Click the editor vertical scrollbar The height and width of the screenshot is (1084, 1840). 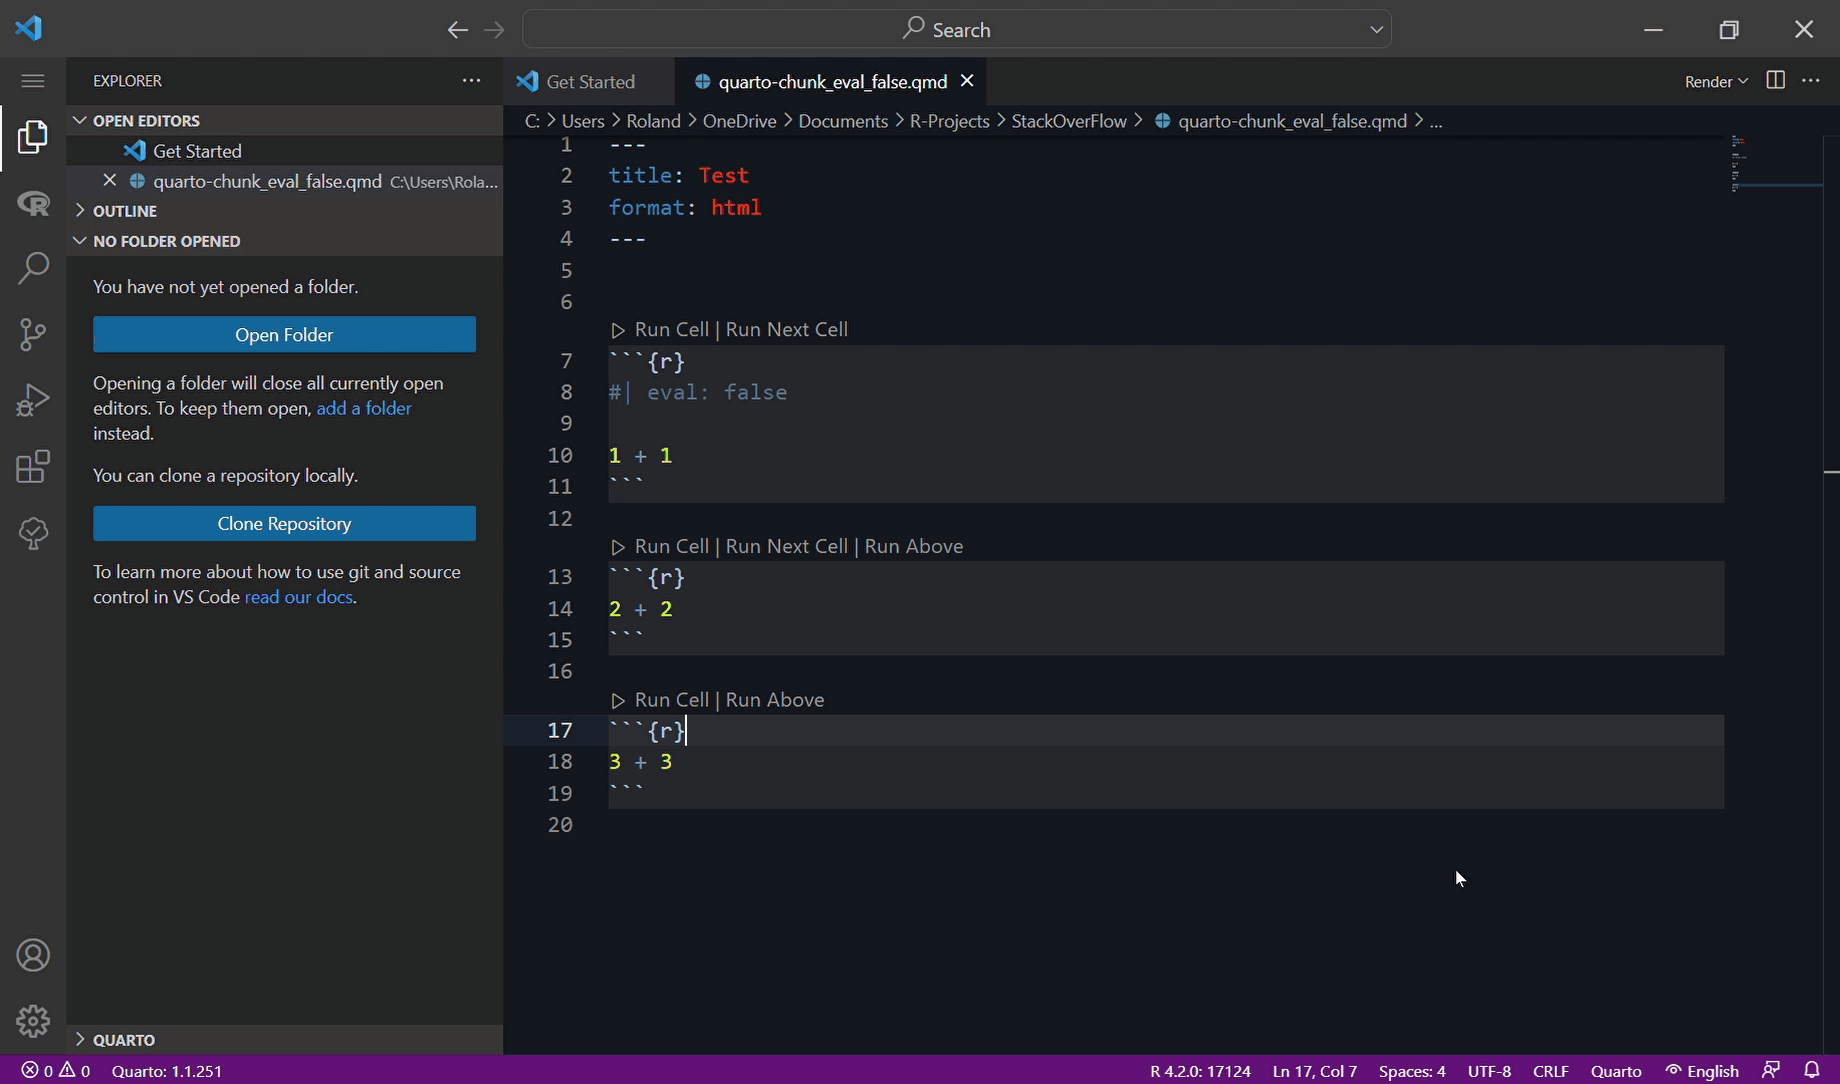pyautogui.click(x=1832, y=594)
